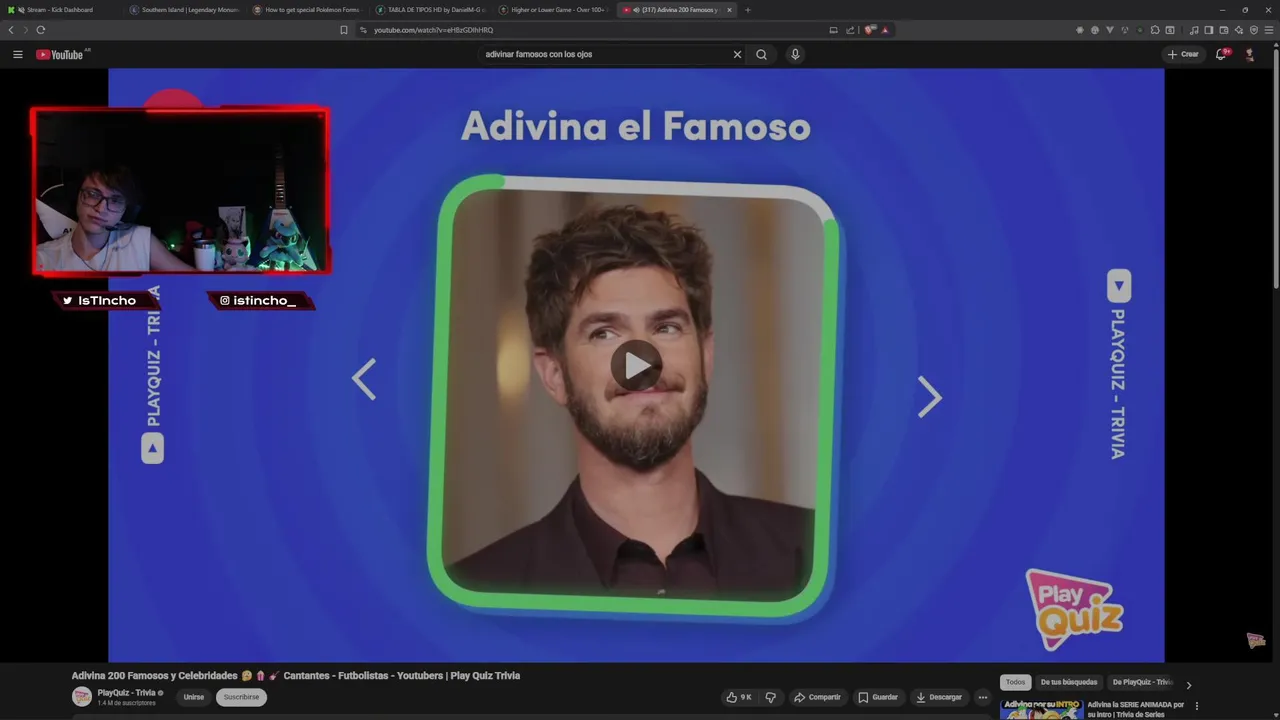Open the Brave VPN shield icon
1280x720 pixels.
tap(1254, 30)
